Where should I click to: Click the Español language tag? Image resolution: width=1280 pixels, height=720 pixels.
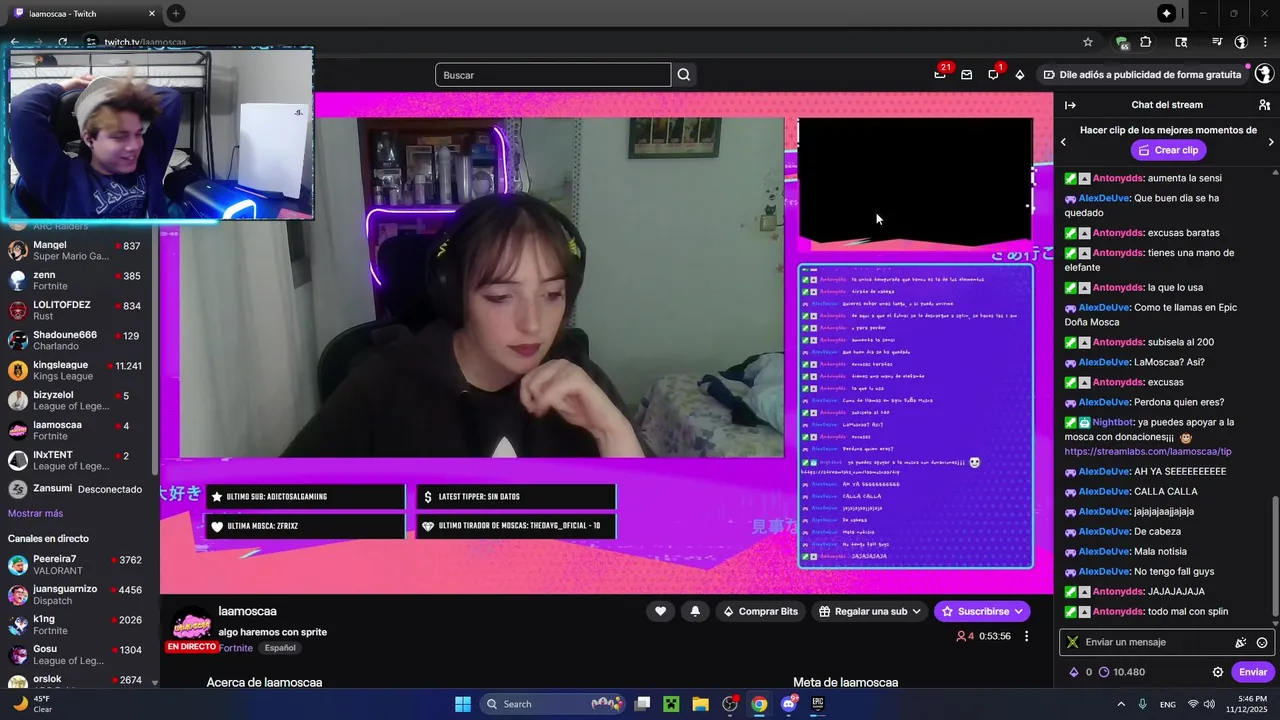(280, 648)
